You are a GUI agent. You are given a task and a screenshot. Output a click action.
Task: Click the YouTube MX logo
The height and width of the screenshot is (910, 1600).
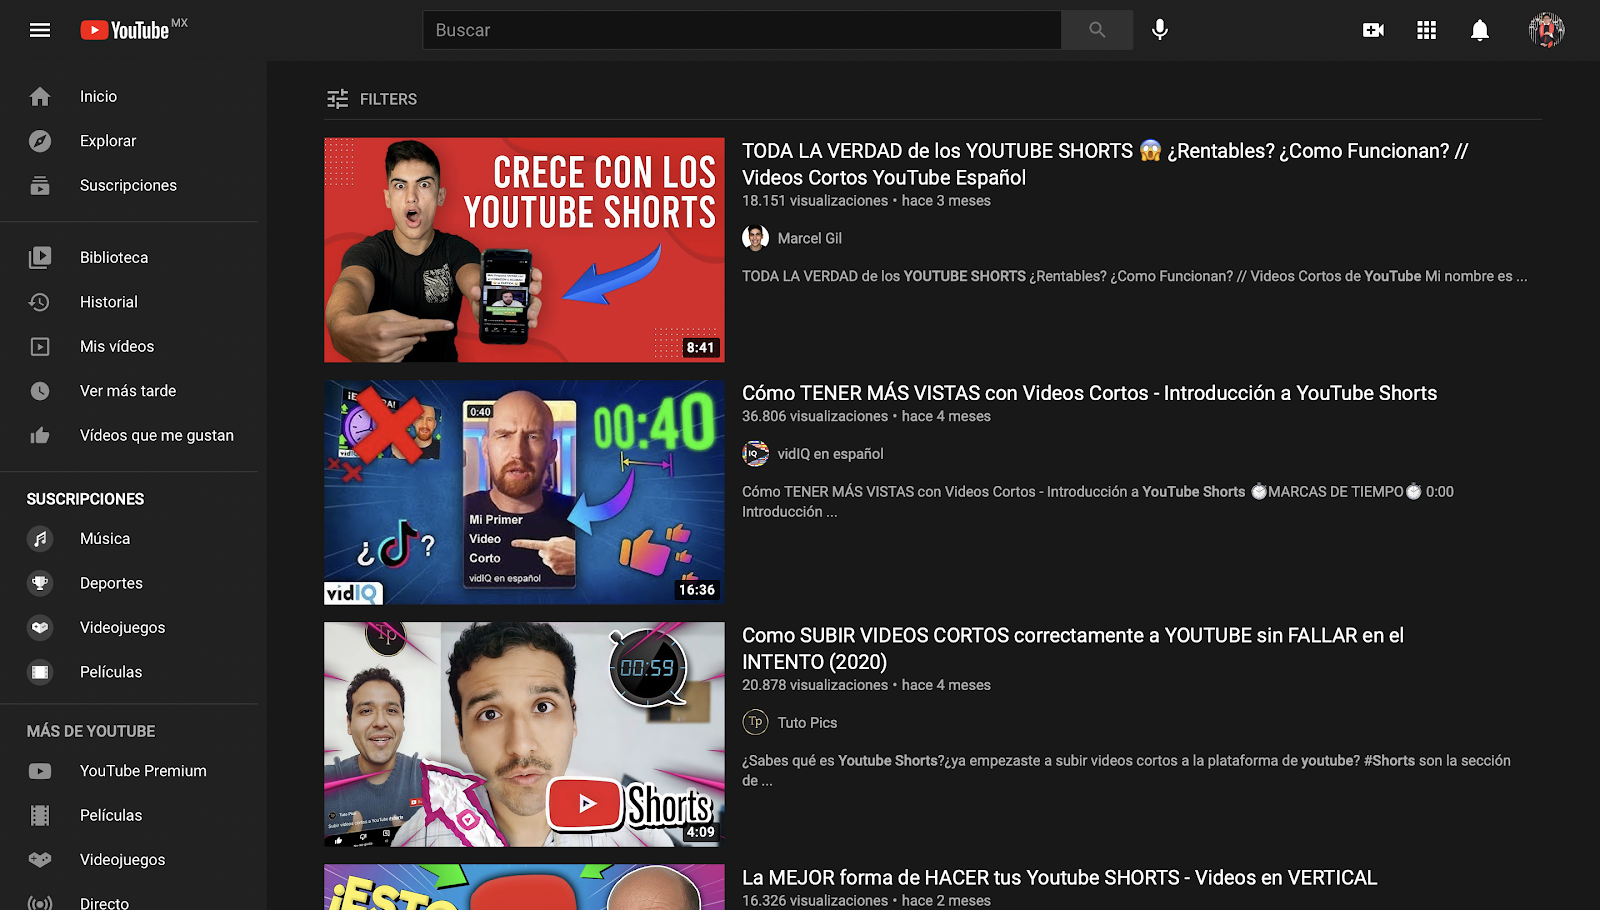[x=133, y=30]
